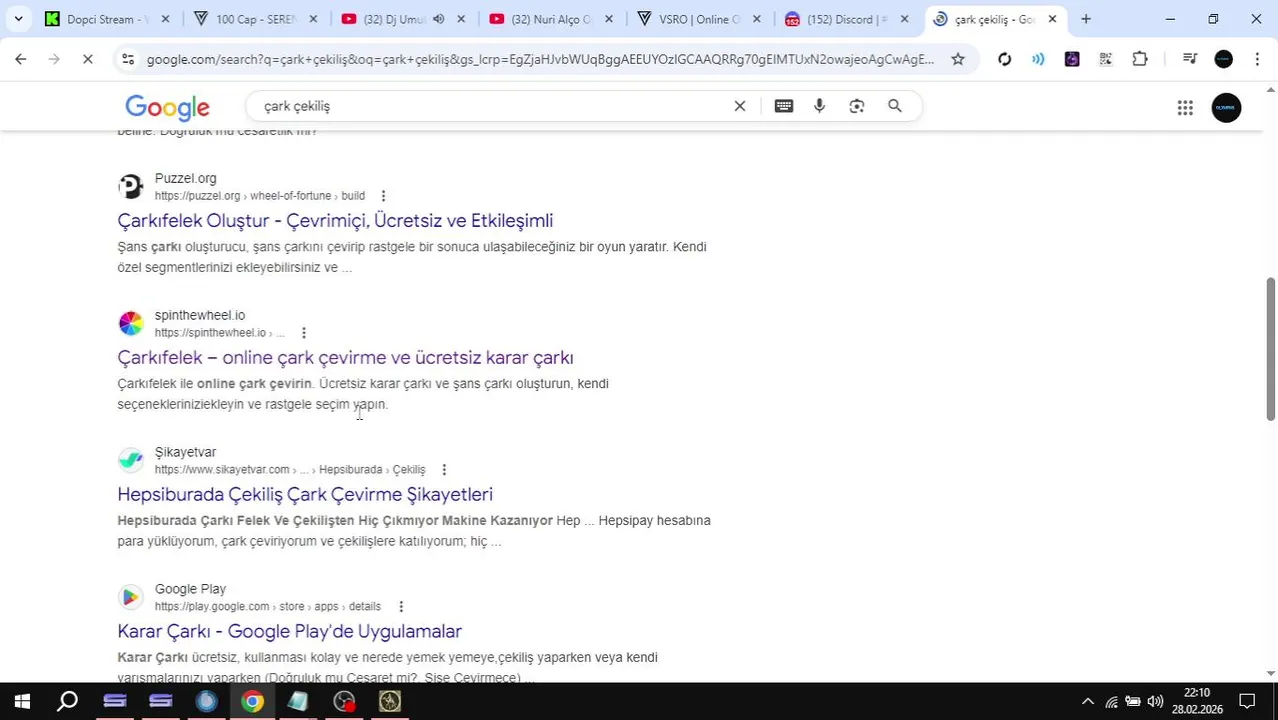This screenshot has height=720, width=1278.
Task: Open the extensions puzzle piece menu
Action: point(1140,59)
